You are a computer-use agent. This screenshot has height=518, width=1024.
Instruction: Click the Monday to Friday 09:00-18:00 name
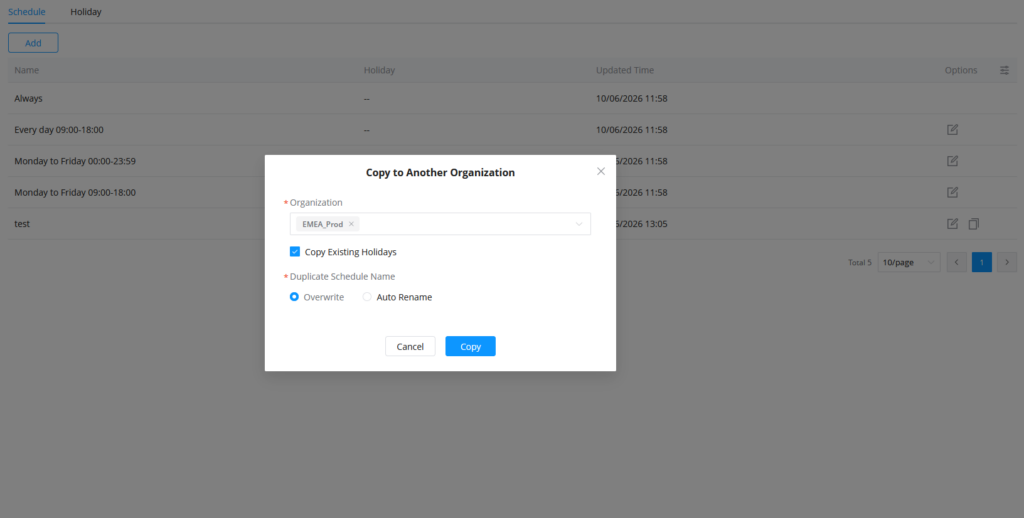[x=75, y=192]
